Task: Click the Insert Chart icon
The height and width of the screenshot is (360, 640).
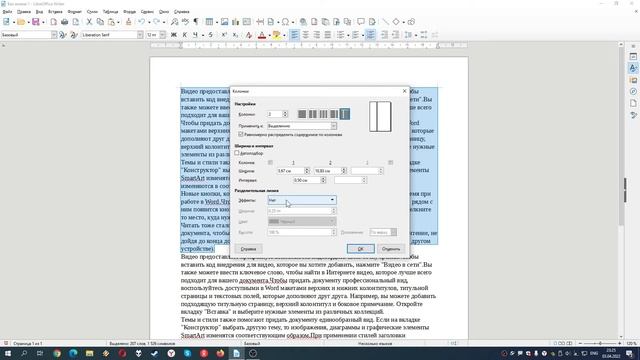Action: pos(236,22)
